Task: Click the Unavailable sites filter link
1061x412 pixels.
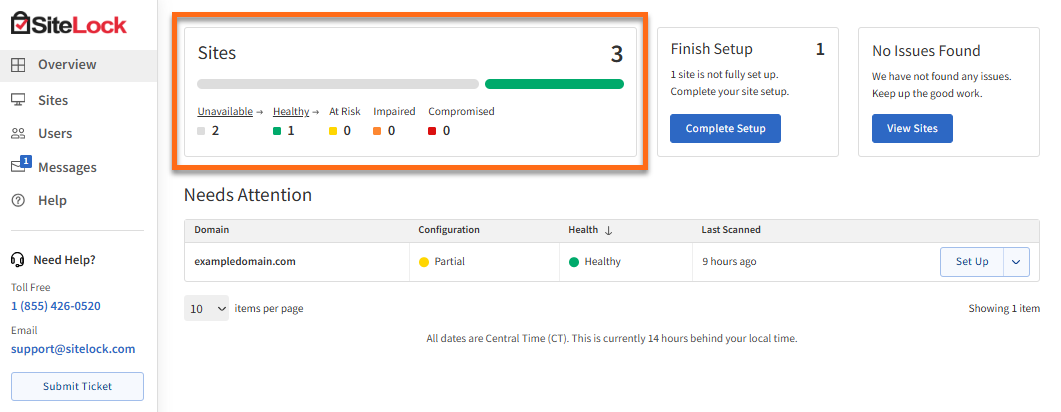Action: (225, 111)
